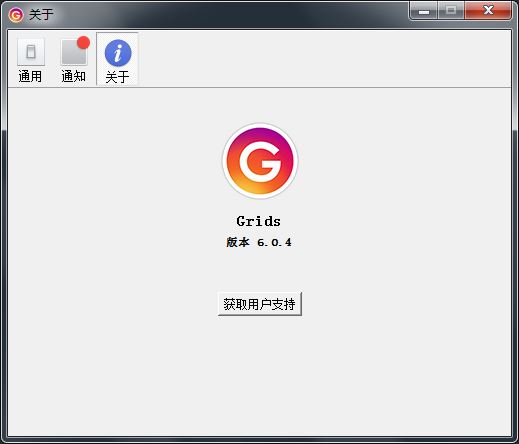Switch to the 通知 notifications tab
This screenshot has height=444, width=519.
pyautogui.click(x=74, y=60)
